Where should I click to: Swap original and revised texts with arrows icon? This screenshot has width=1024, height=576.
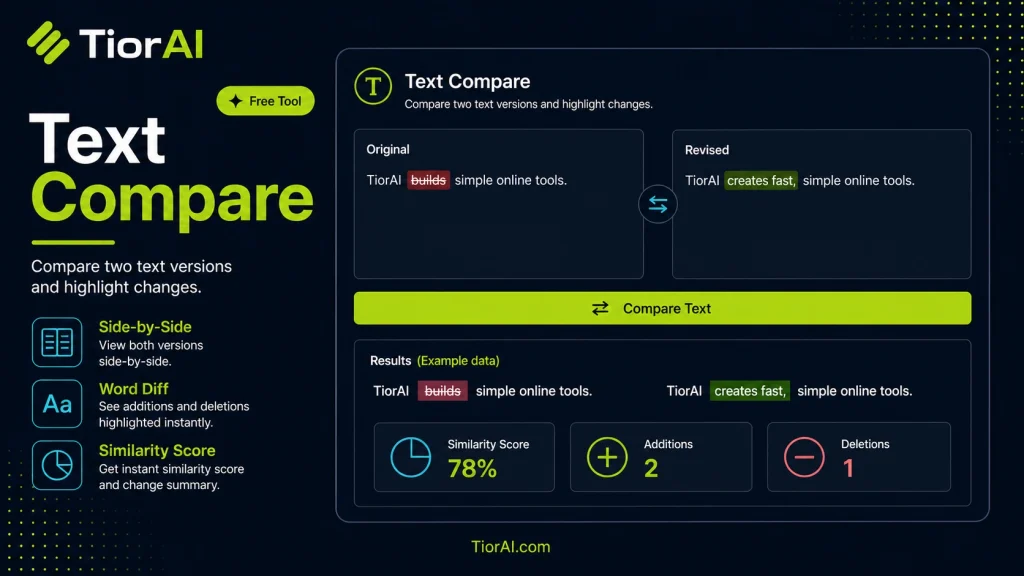(658, 204)
